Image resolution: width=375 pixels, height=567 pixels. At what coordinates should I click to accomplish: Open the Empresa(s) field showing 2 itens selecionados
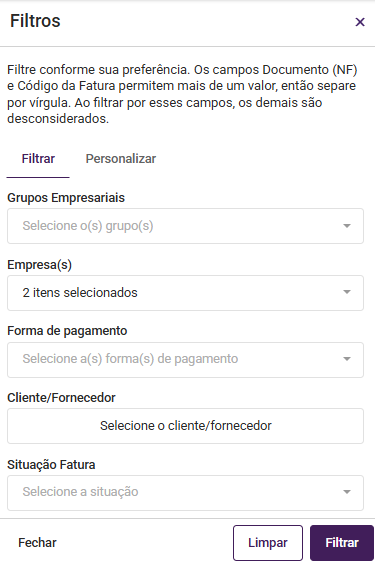tap(185, 293)
